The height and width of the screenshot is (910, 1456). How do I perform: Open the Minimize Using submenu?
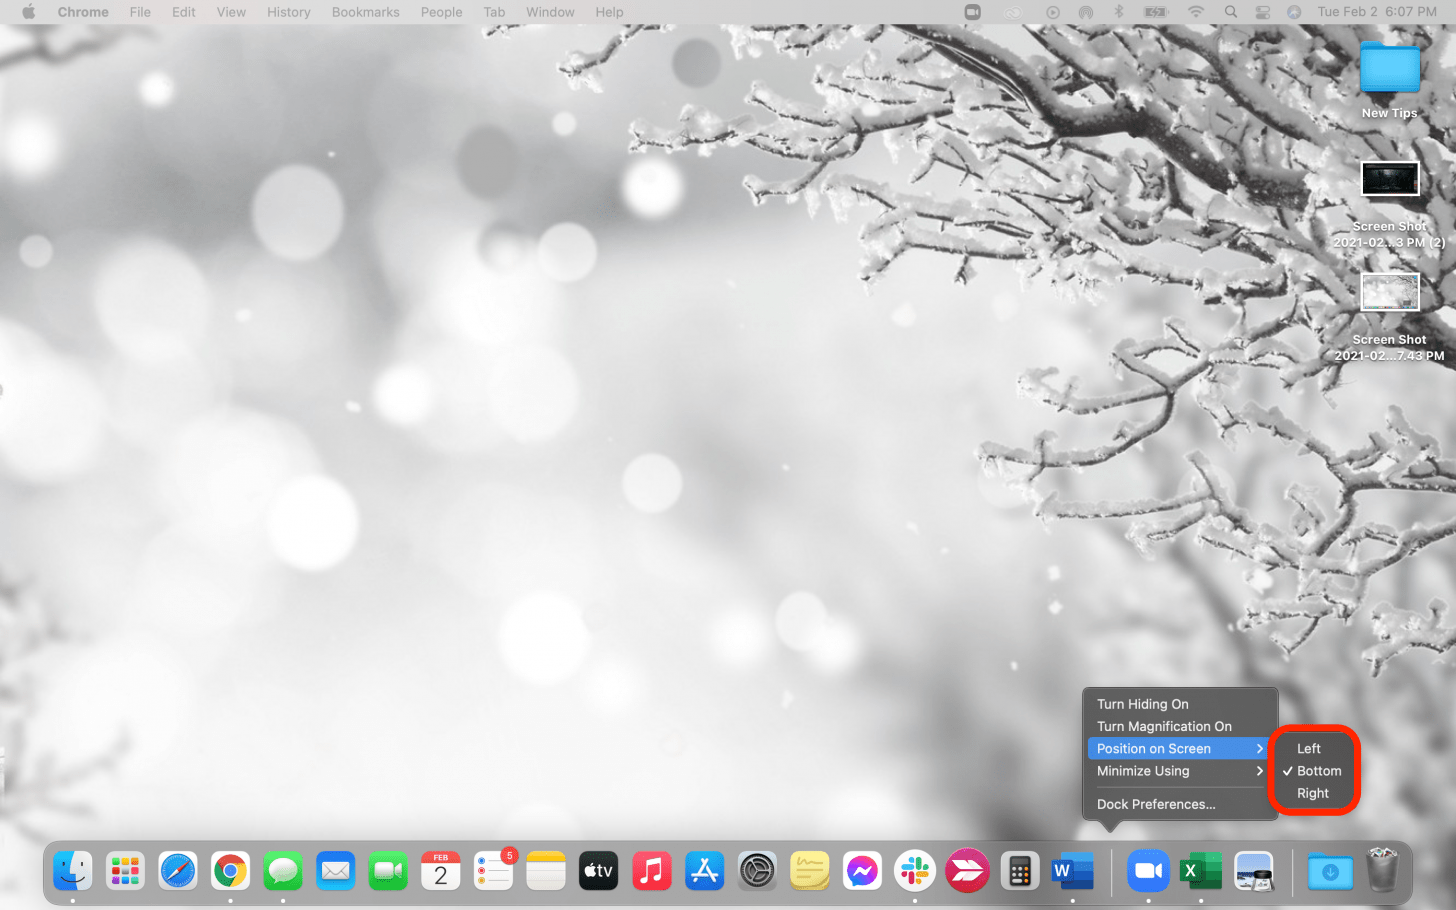click(x=1142, y=771)
